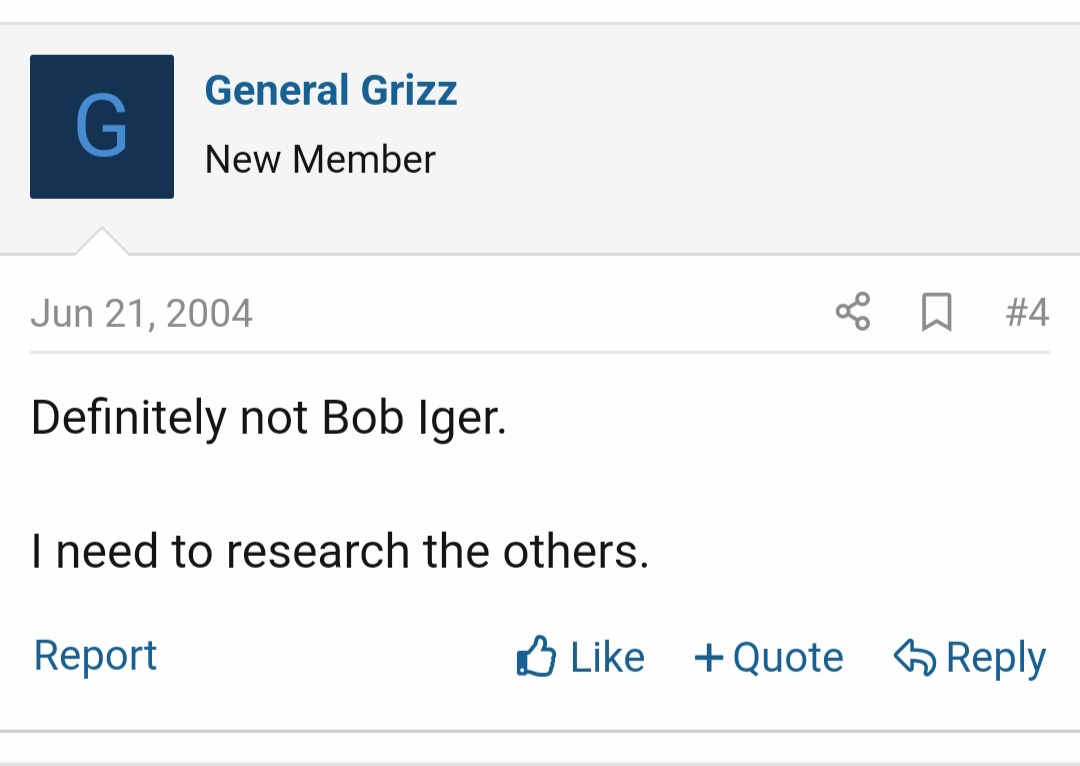Screen dimensions: 1080x766
Task: Report this post
Action: coord(96,656)
